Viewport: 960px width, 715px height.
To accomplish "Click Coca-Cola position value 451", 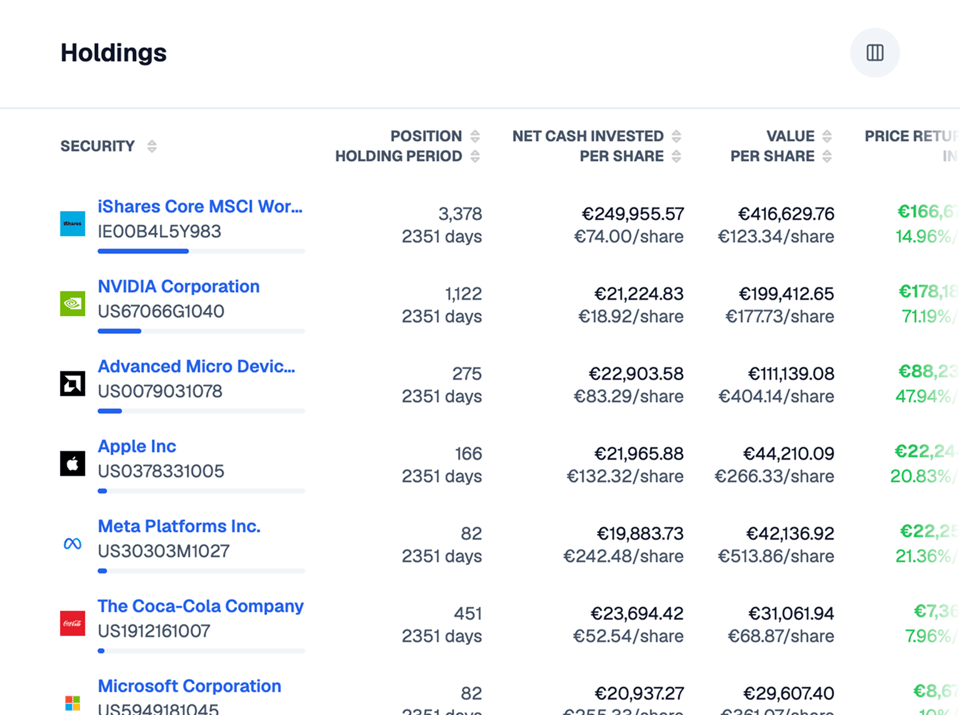I will pyautogui.click(x=468, y=613).
